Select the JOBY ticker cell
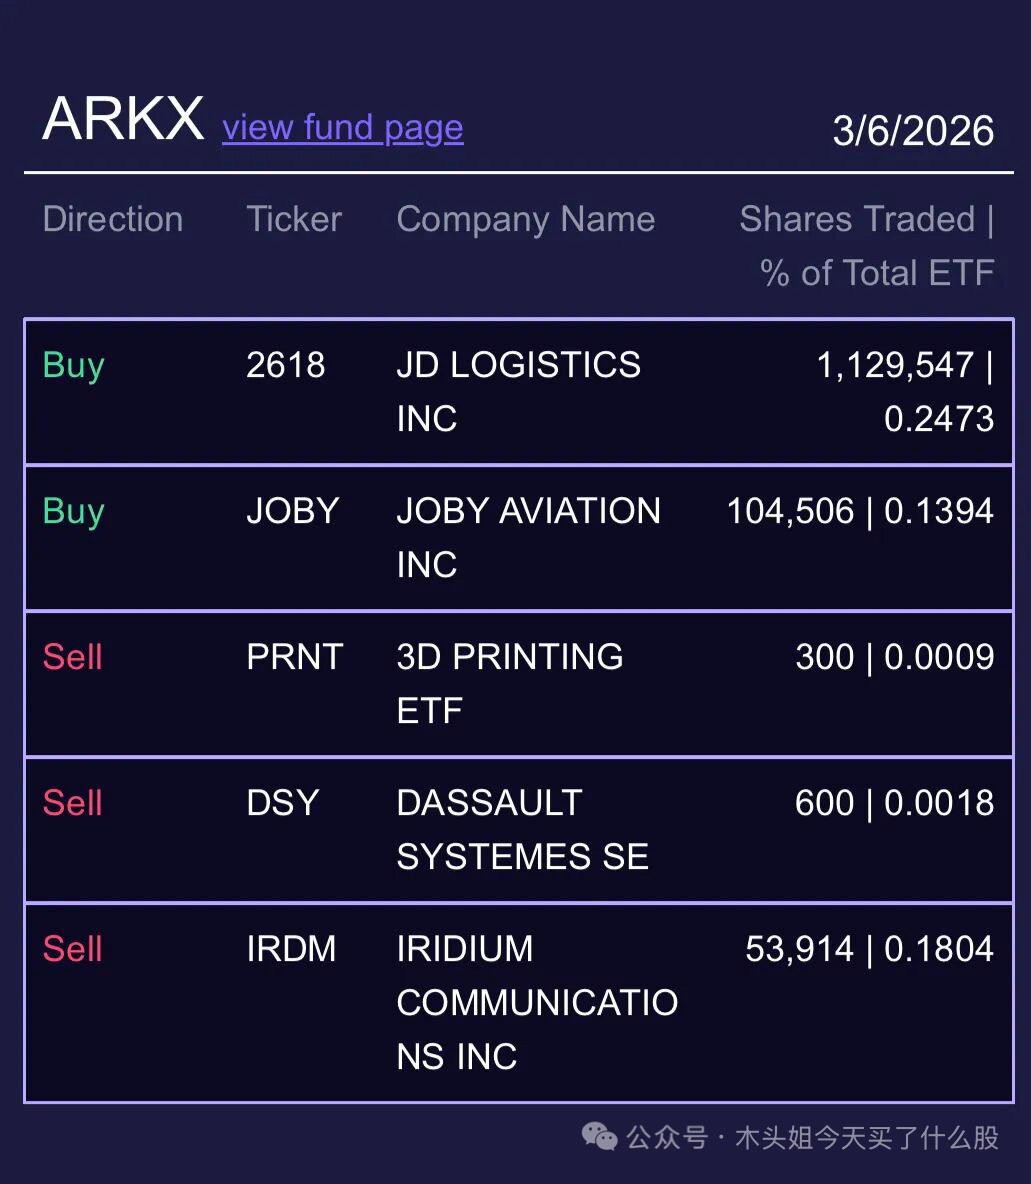Image resolution: width=1031 pixels, height=1184 pixels. click(292, 511)
